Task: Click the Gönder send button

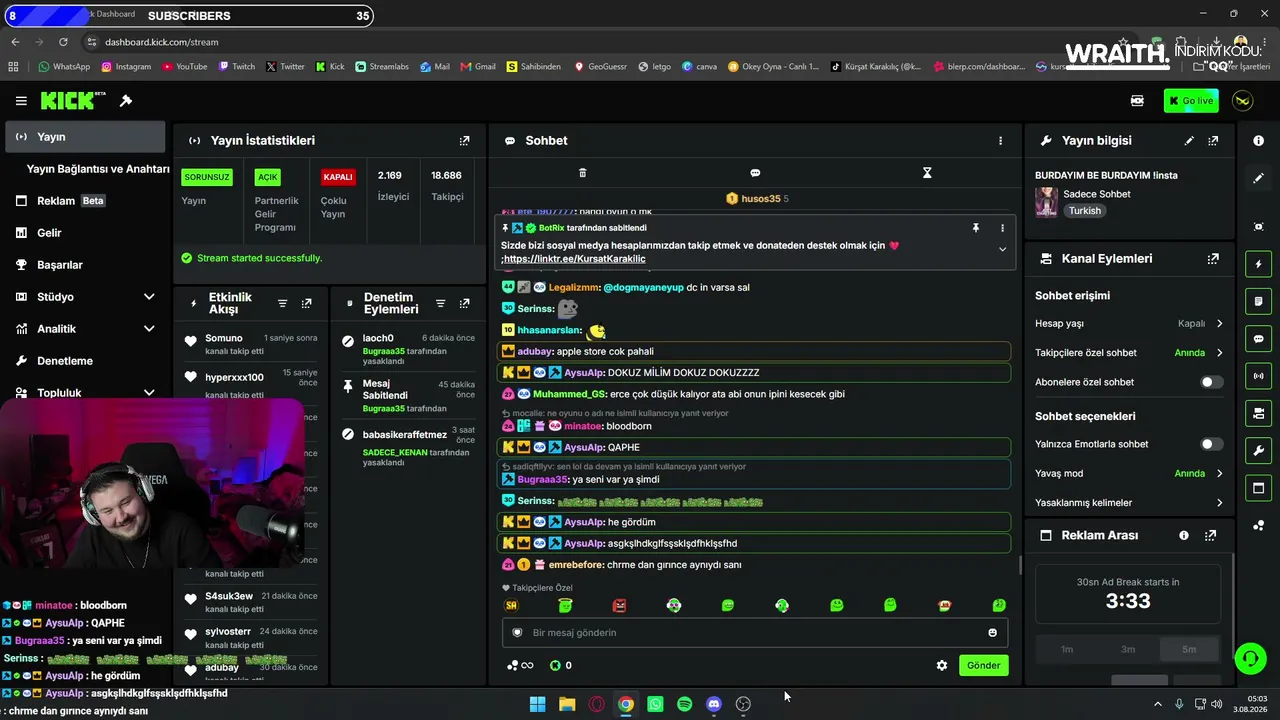Action: tap(983, 666)
